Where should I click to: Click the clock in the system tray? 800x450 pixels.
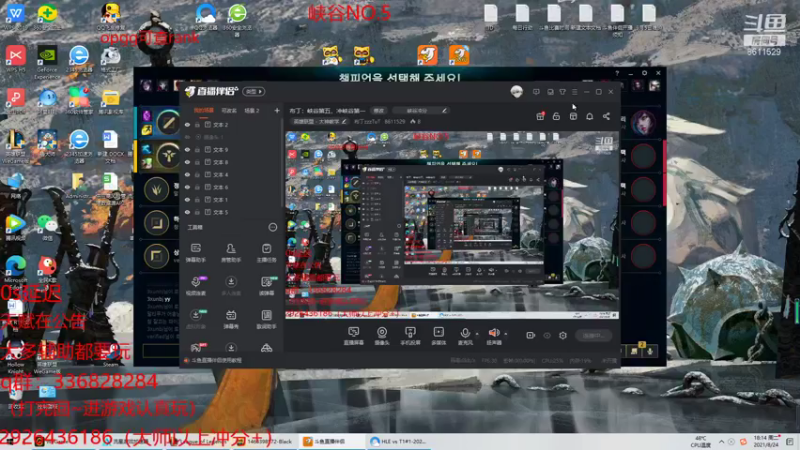[767, 442]
